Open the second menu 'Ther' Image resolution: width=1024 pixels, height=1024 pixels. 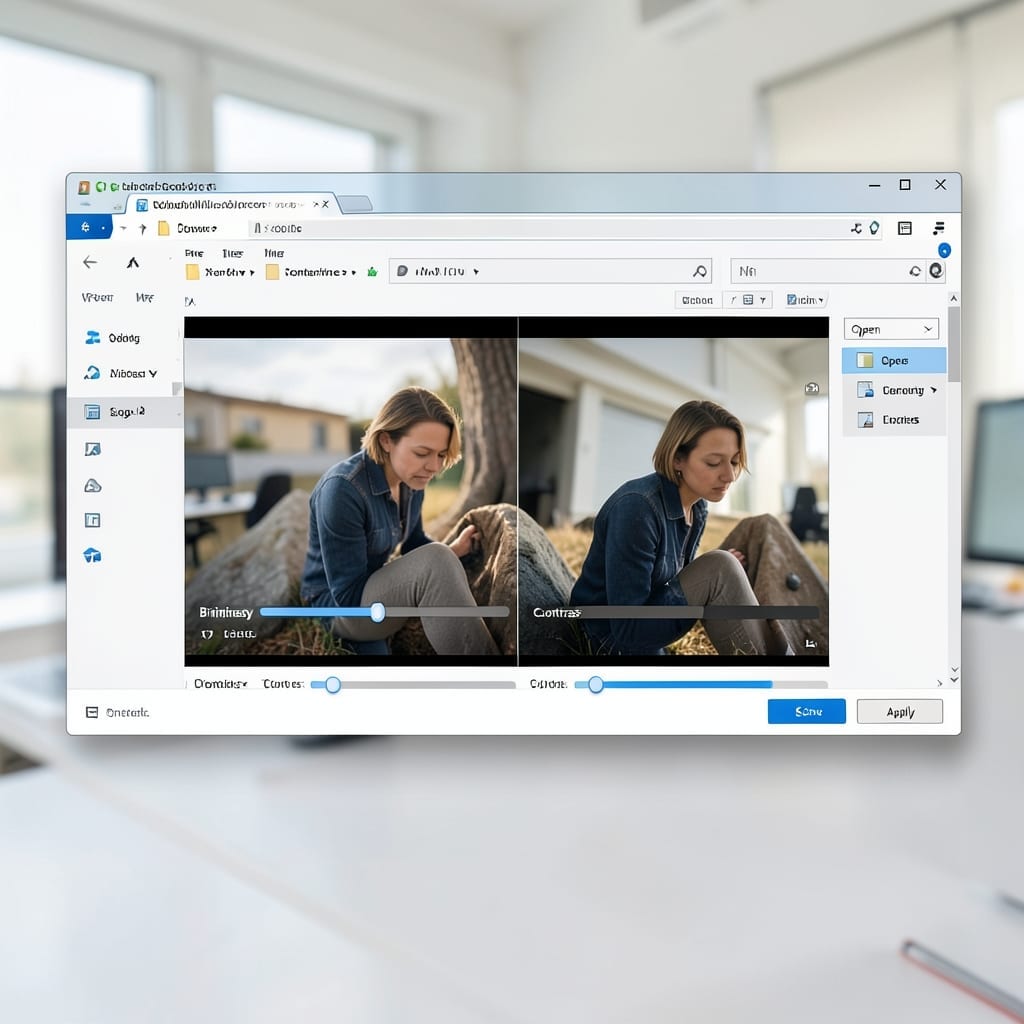click(232, 253)
